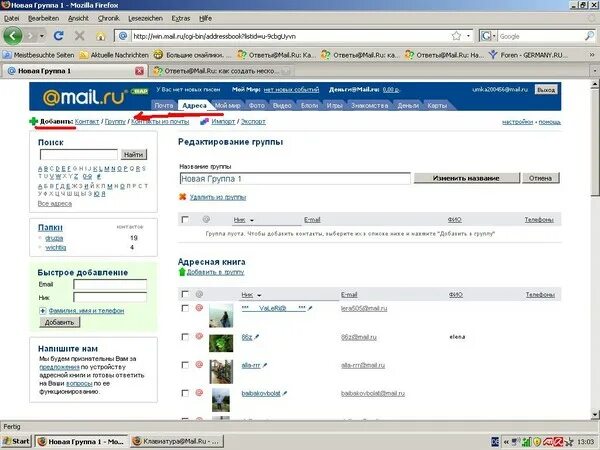Check the box for contact ValeRi@
Image resolution: width=600 pixels, height=450 pixels.
click(185, 308)
